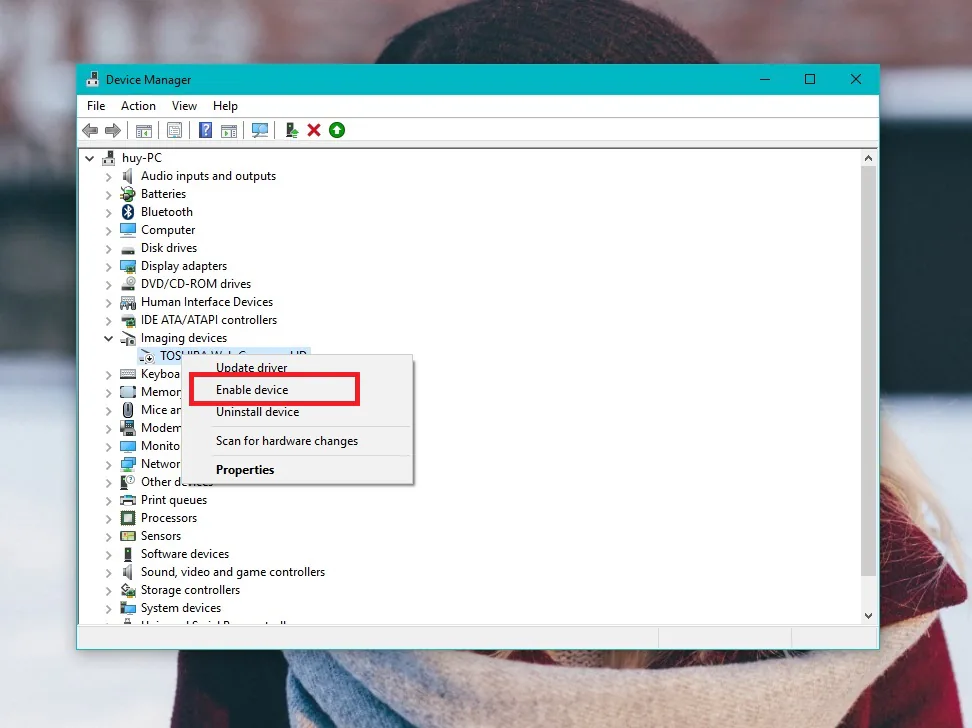Click the green arrow Enable device icon
972x728 pixels.
(337, 130)
